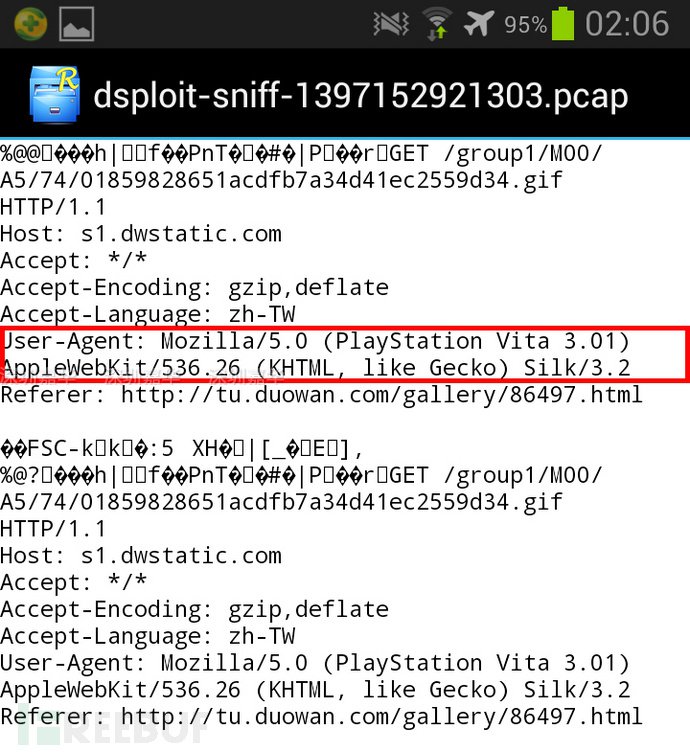This screenshot has width=690, height=752.
Task: Tap the 95% battery percentage
Action: 525,24
